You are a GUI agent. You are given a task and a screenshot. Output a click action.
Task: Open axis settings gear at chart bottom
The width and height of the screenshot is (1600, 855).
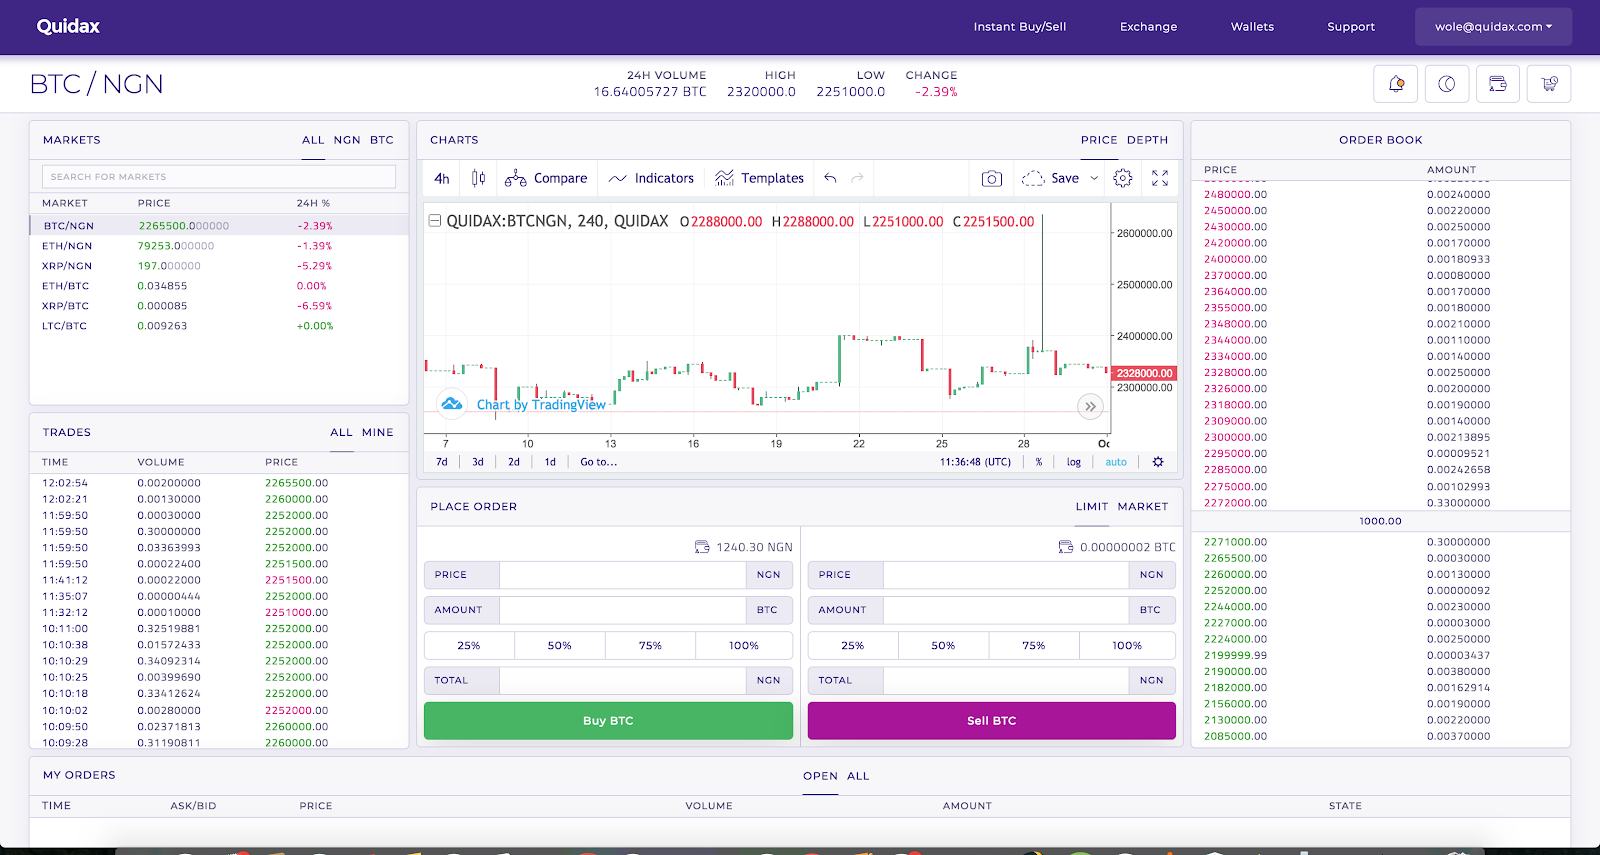tap(1158, 462)
